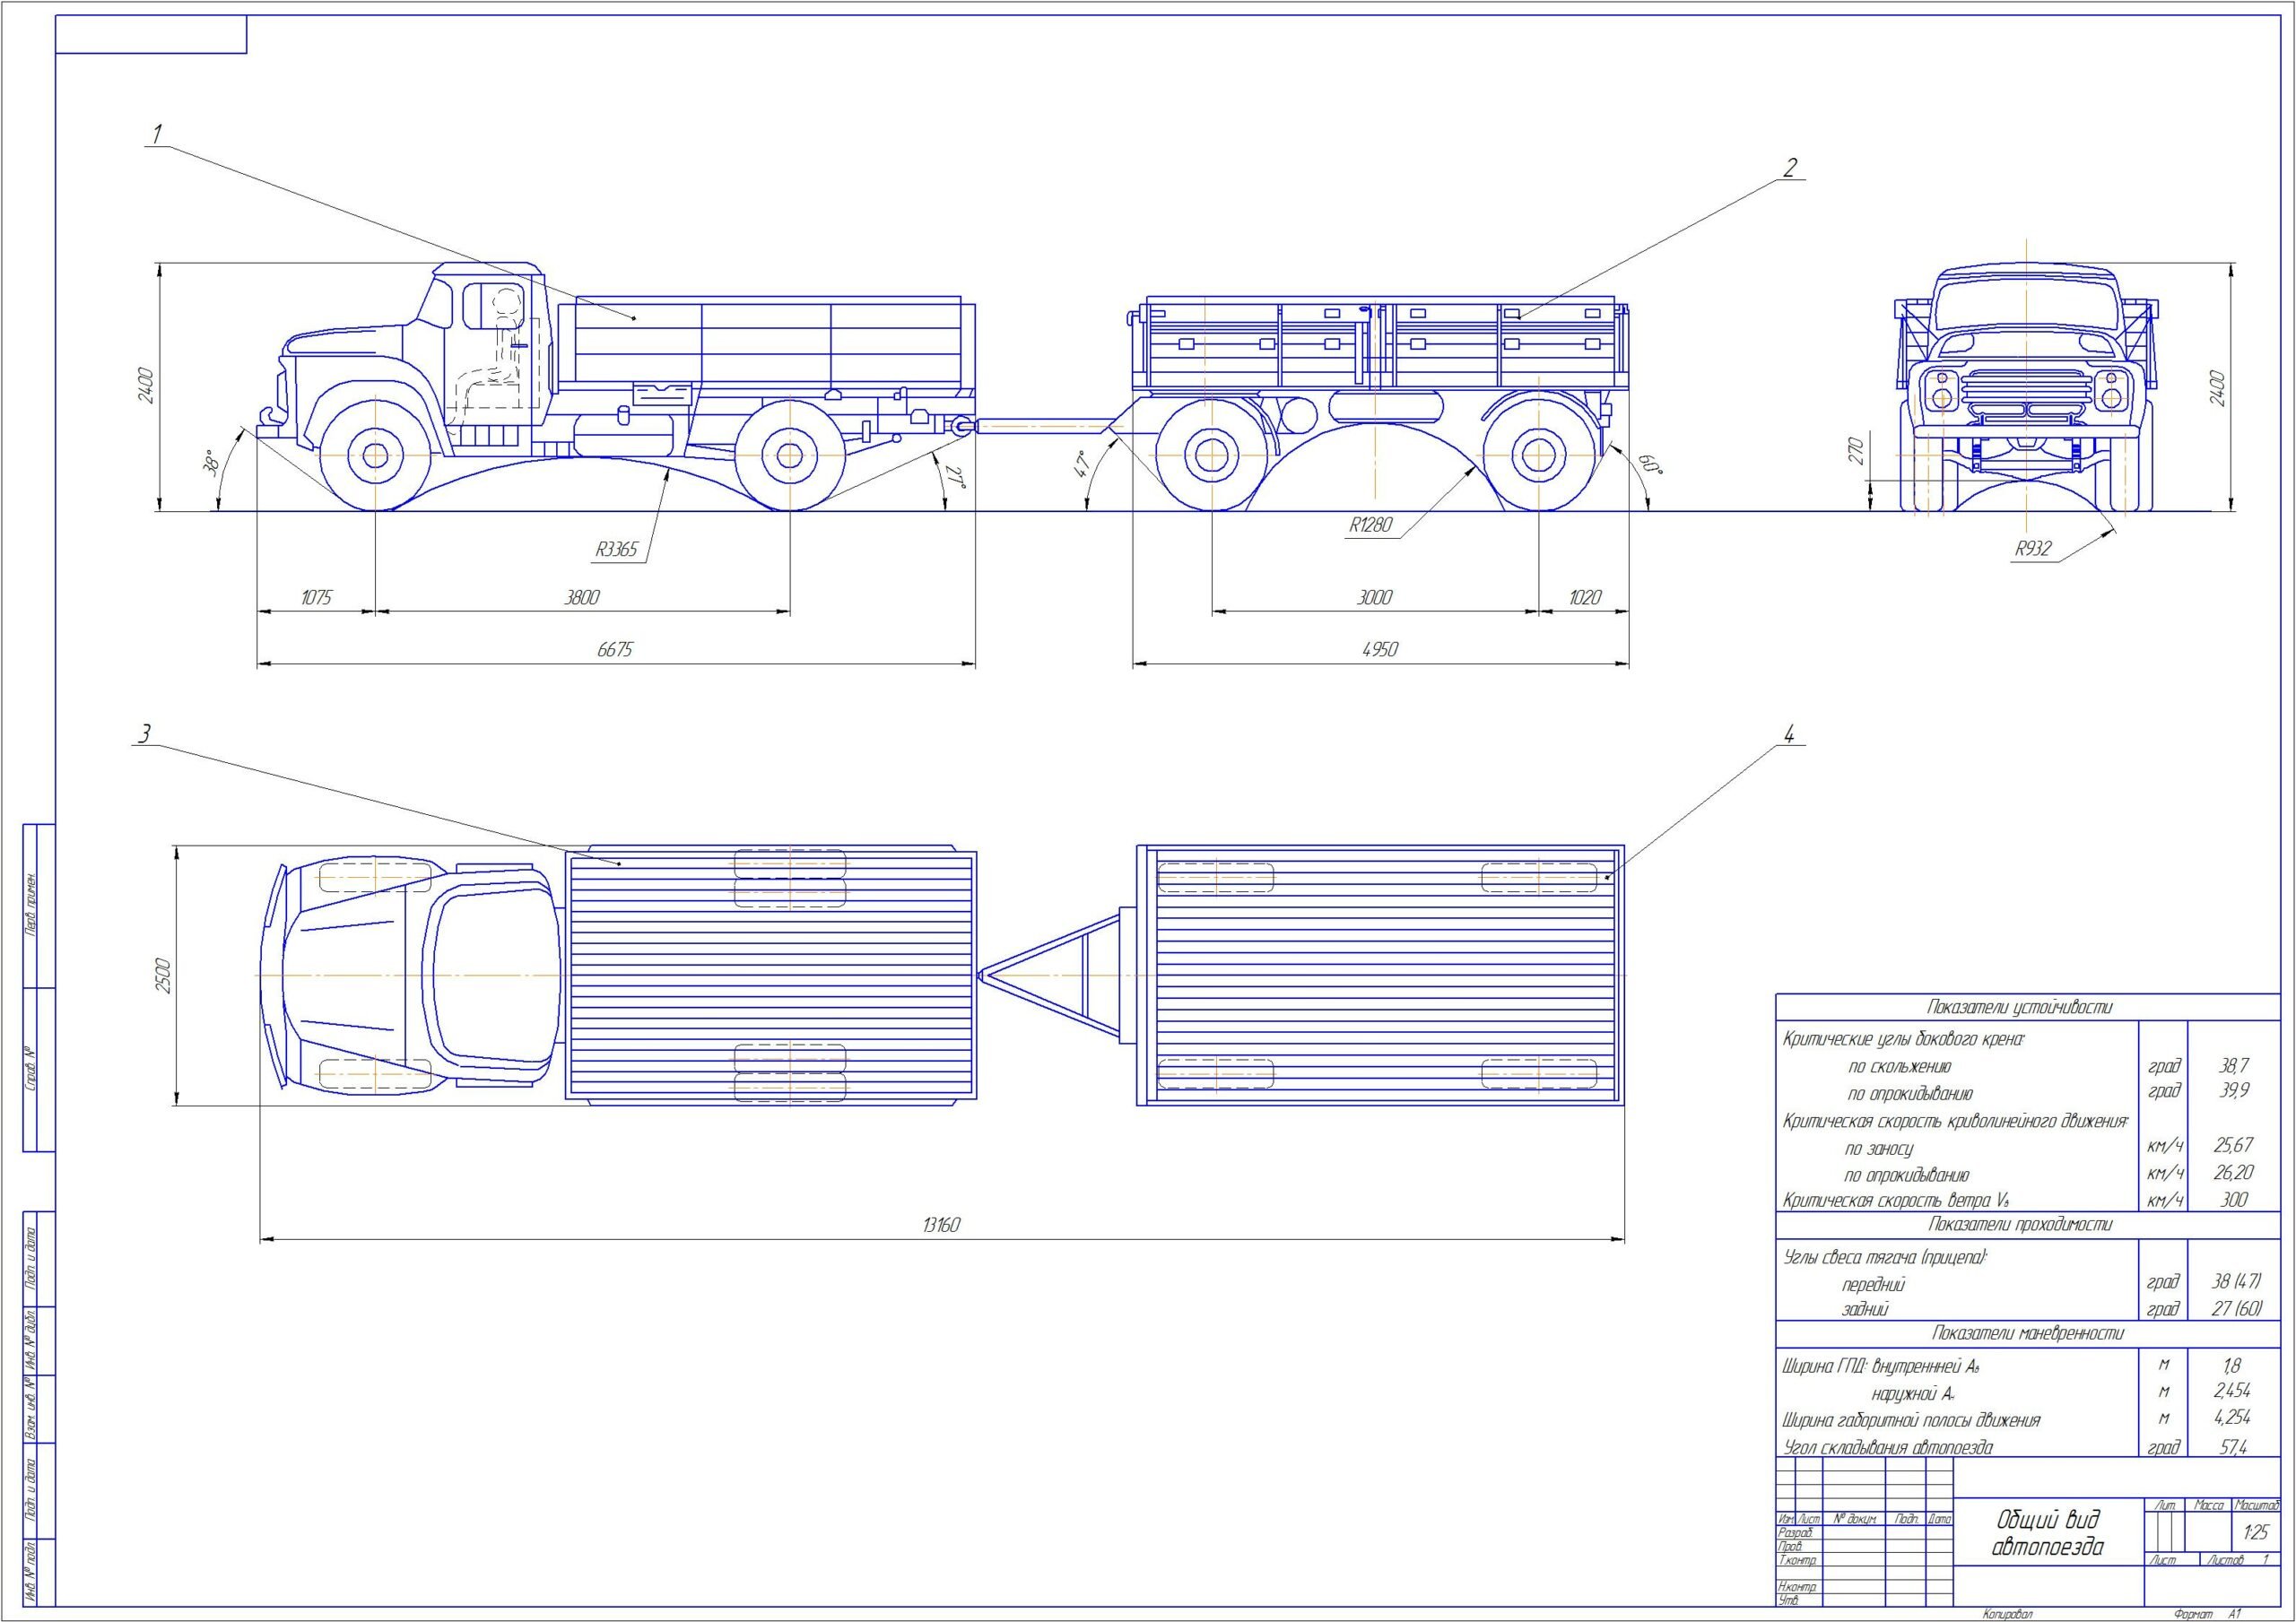Click callout number 2 above the trailer
2296x1622 pixels.
pos(1790,167)
